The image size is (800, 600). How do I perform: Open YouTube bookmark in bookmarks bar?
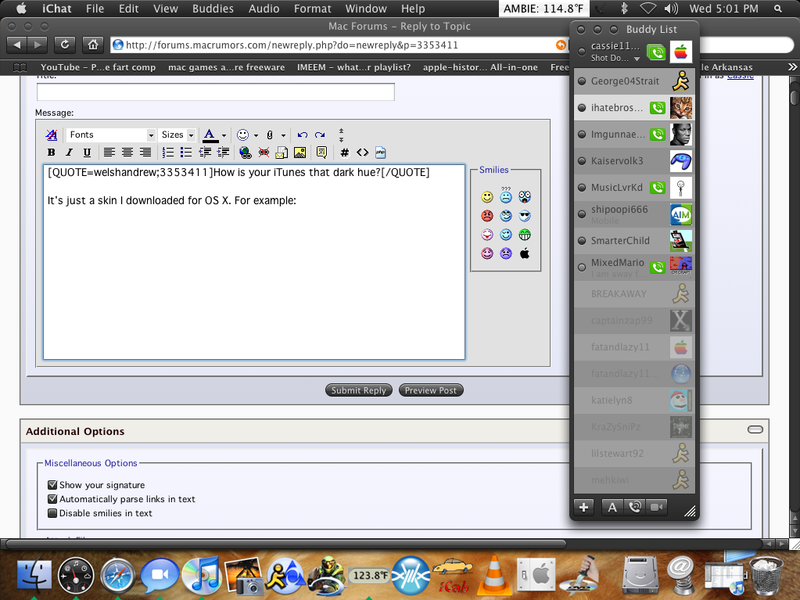(x=98, y=67)
